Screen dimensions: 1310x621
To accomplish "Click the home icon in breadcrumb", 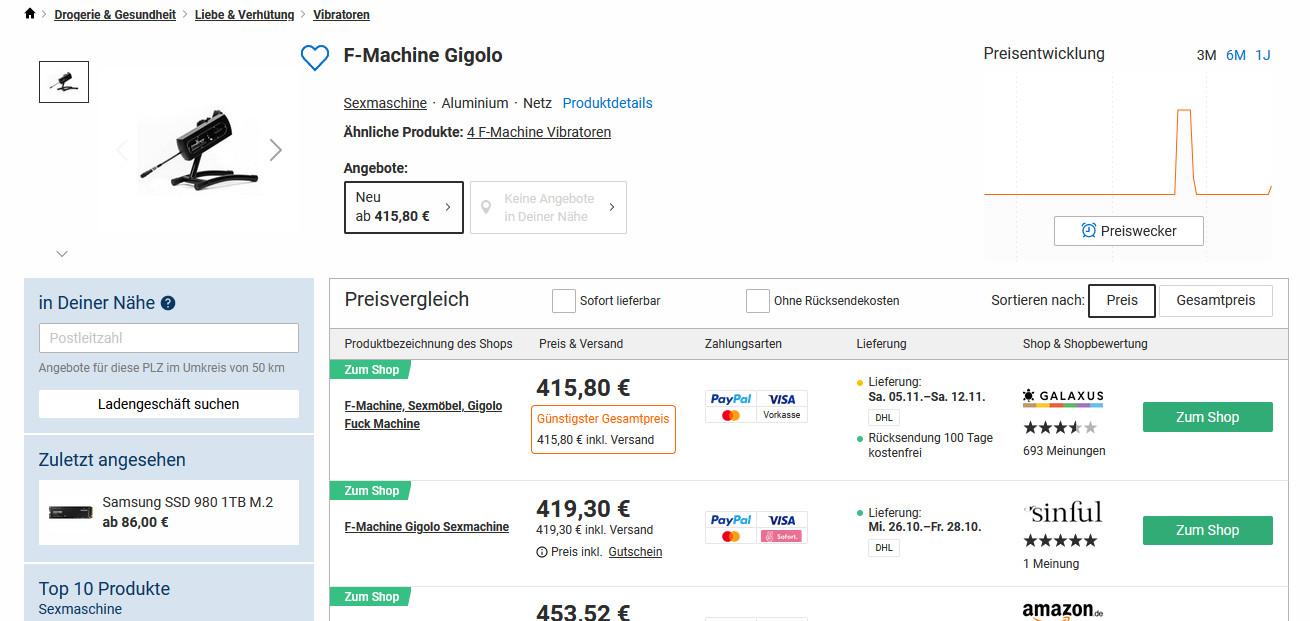I will tap(30, 14).
